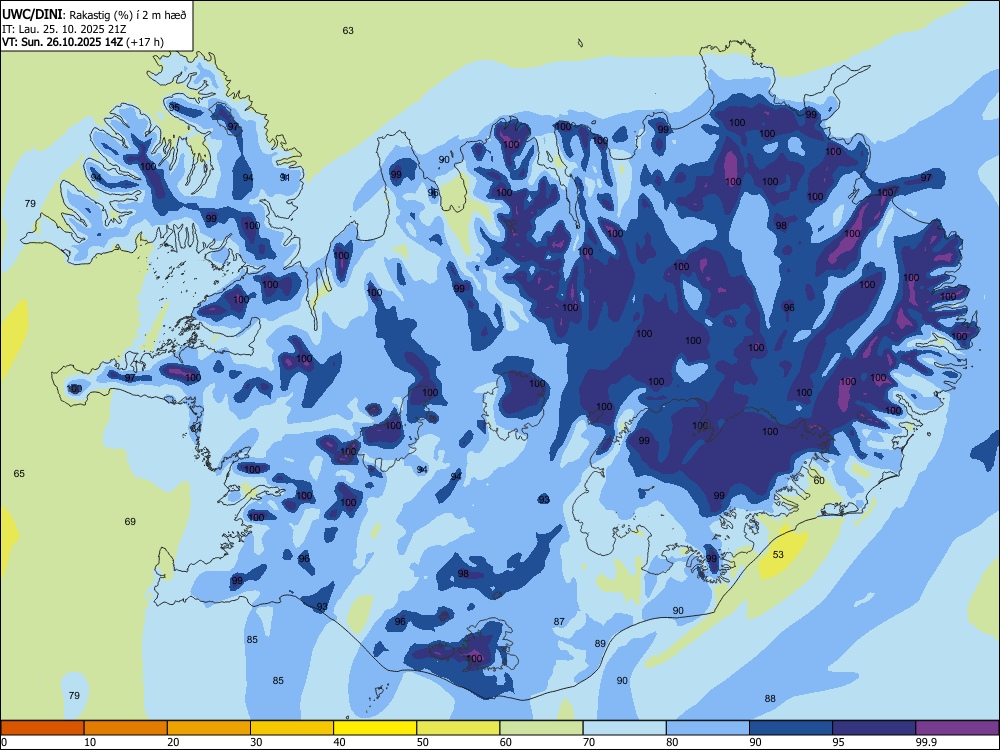Screen dimensions: 1000x750
Task: Pick the pale blue 70–80 legend swatch
Action: (624, 728)
